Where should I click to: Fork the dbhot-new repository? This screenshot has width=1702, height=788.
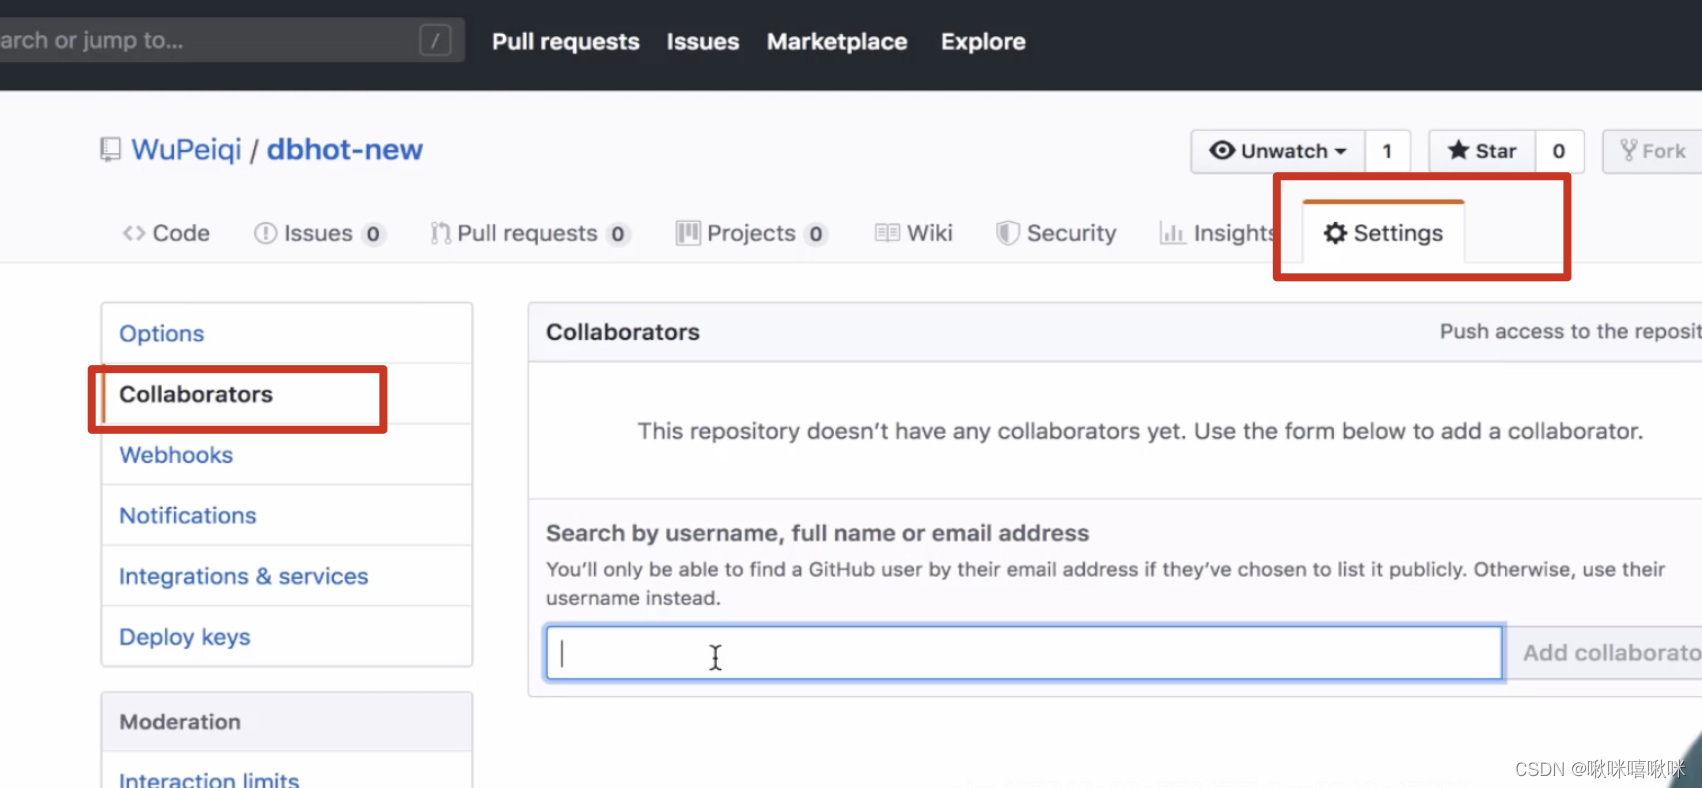click(1652, 151)
